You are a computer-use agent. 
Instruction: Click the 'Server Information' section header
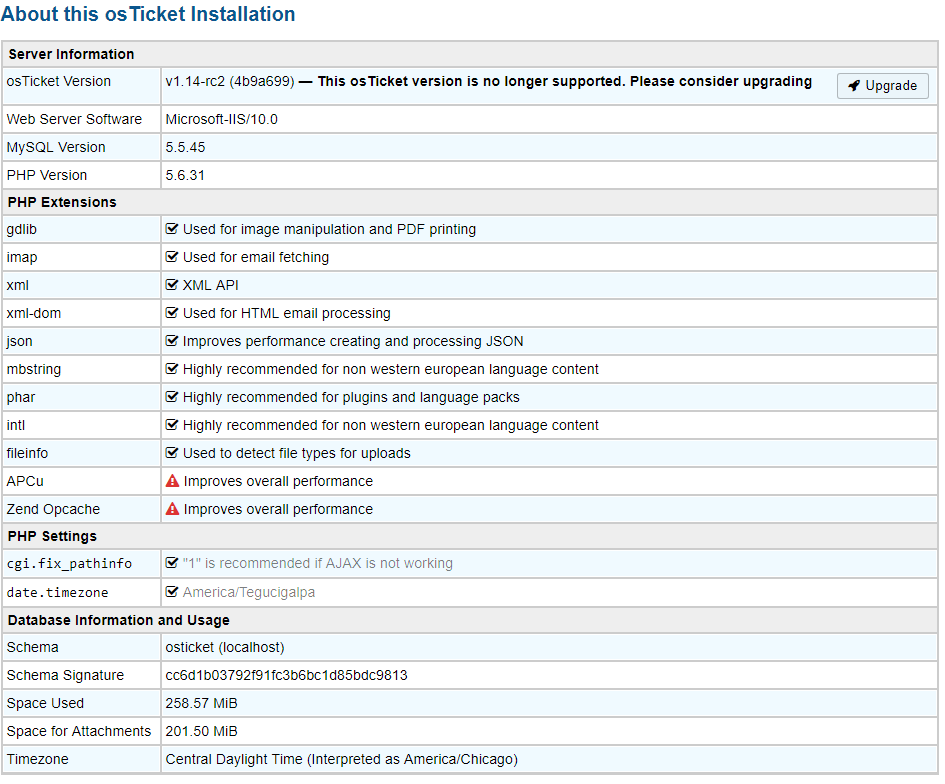tap(71, 54)
